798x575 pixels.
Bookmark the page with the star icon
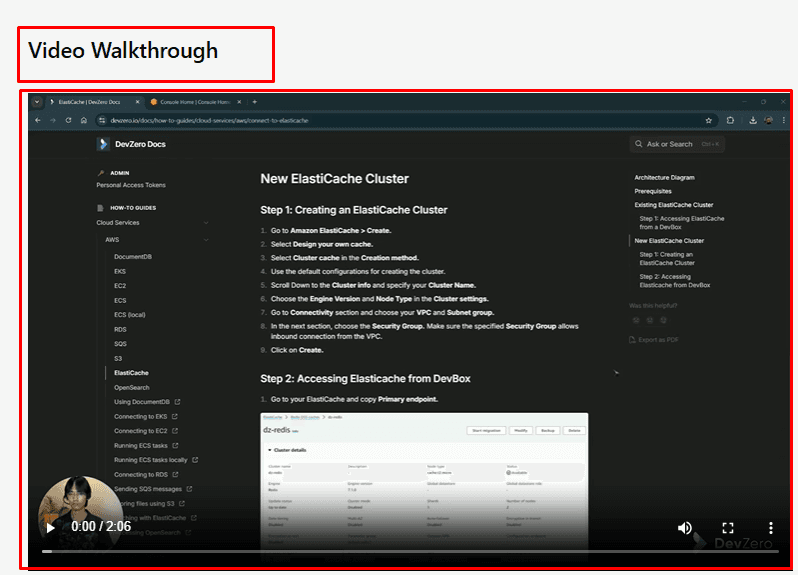708,121
